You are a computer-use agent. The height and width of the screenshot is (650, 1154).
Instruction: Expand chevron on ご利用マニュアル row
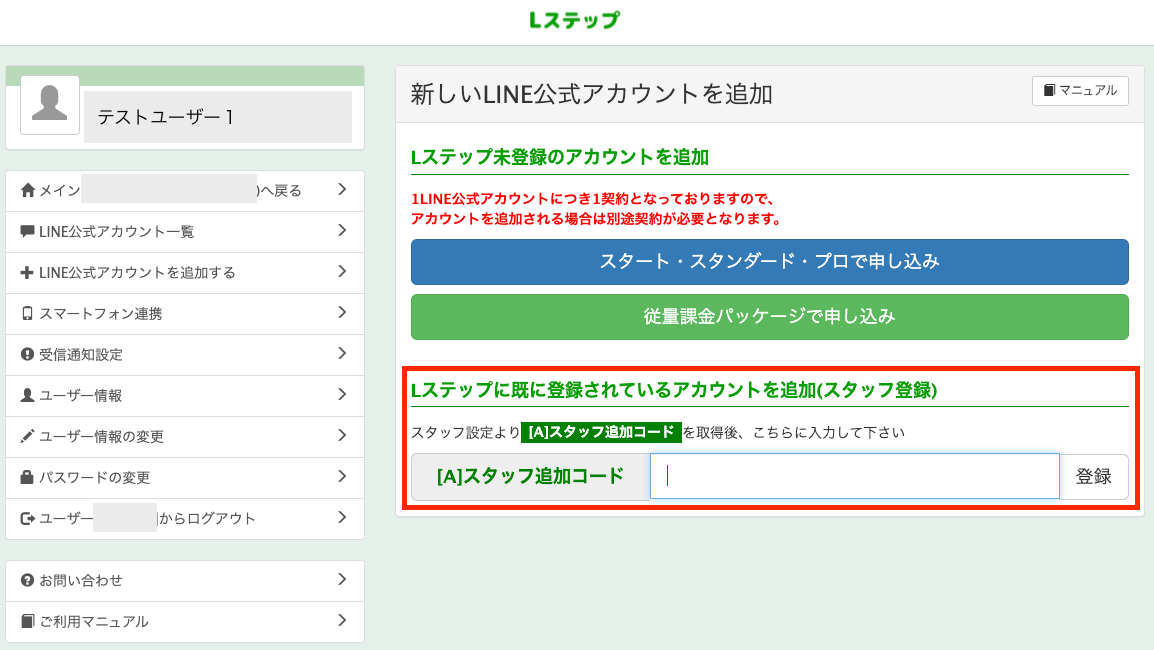[342, 621]
